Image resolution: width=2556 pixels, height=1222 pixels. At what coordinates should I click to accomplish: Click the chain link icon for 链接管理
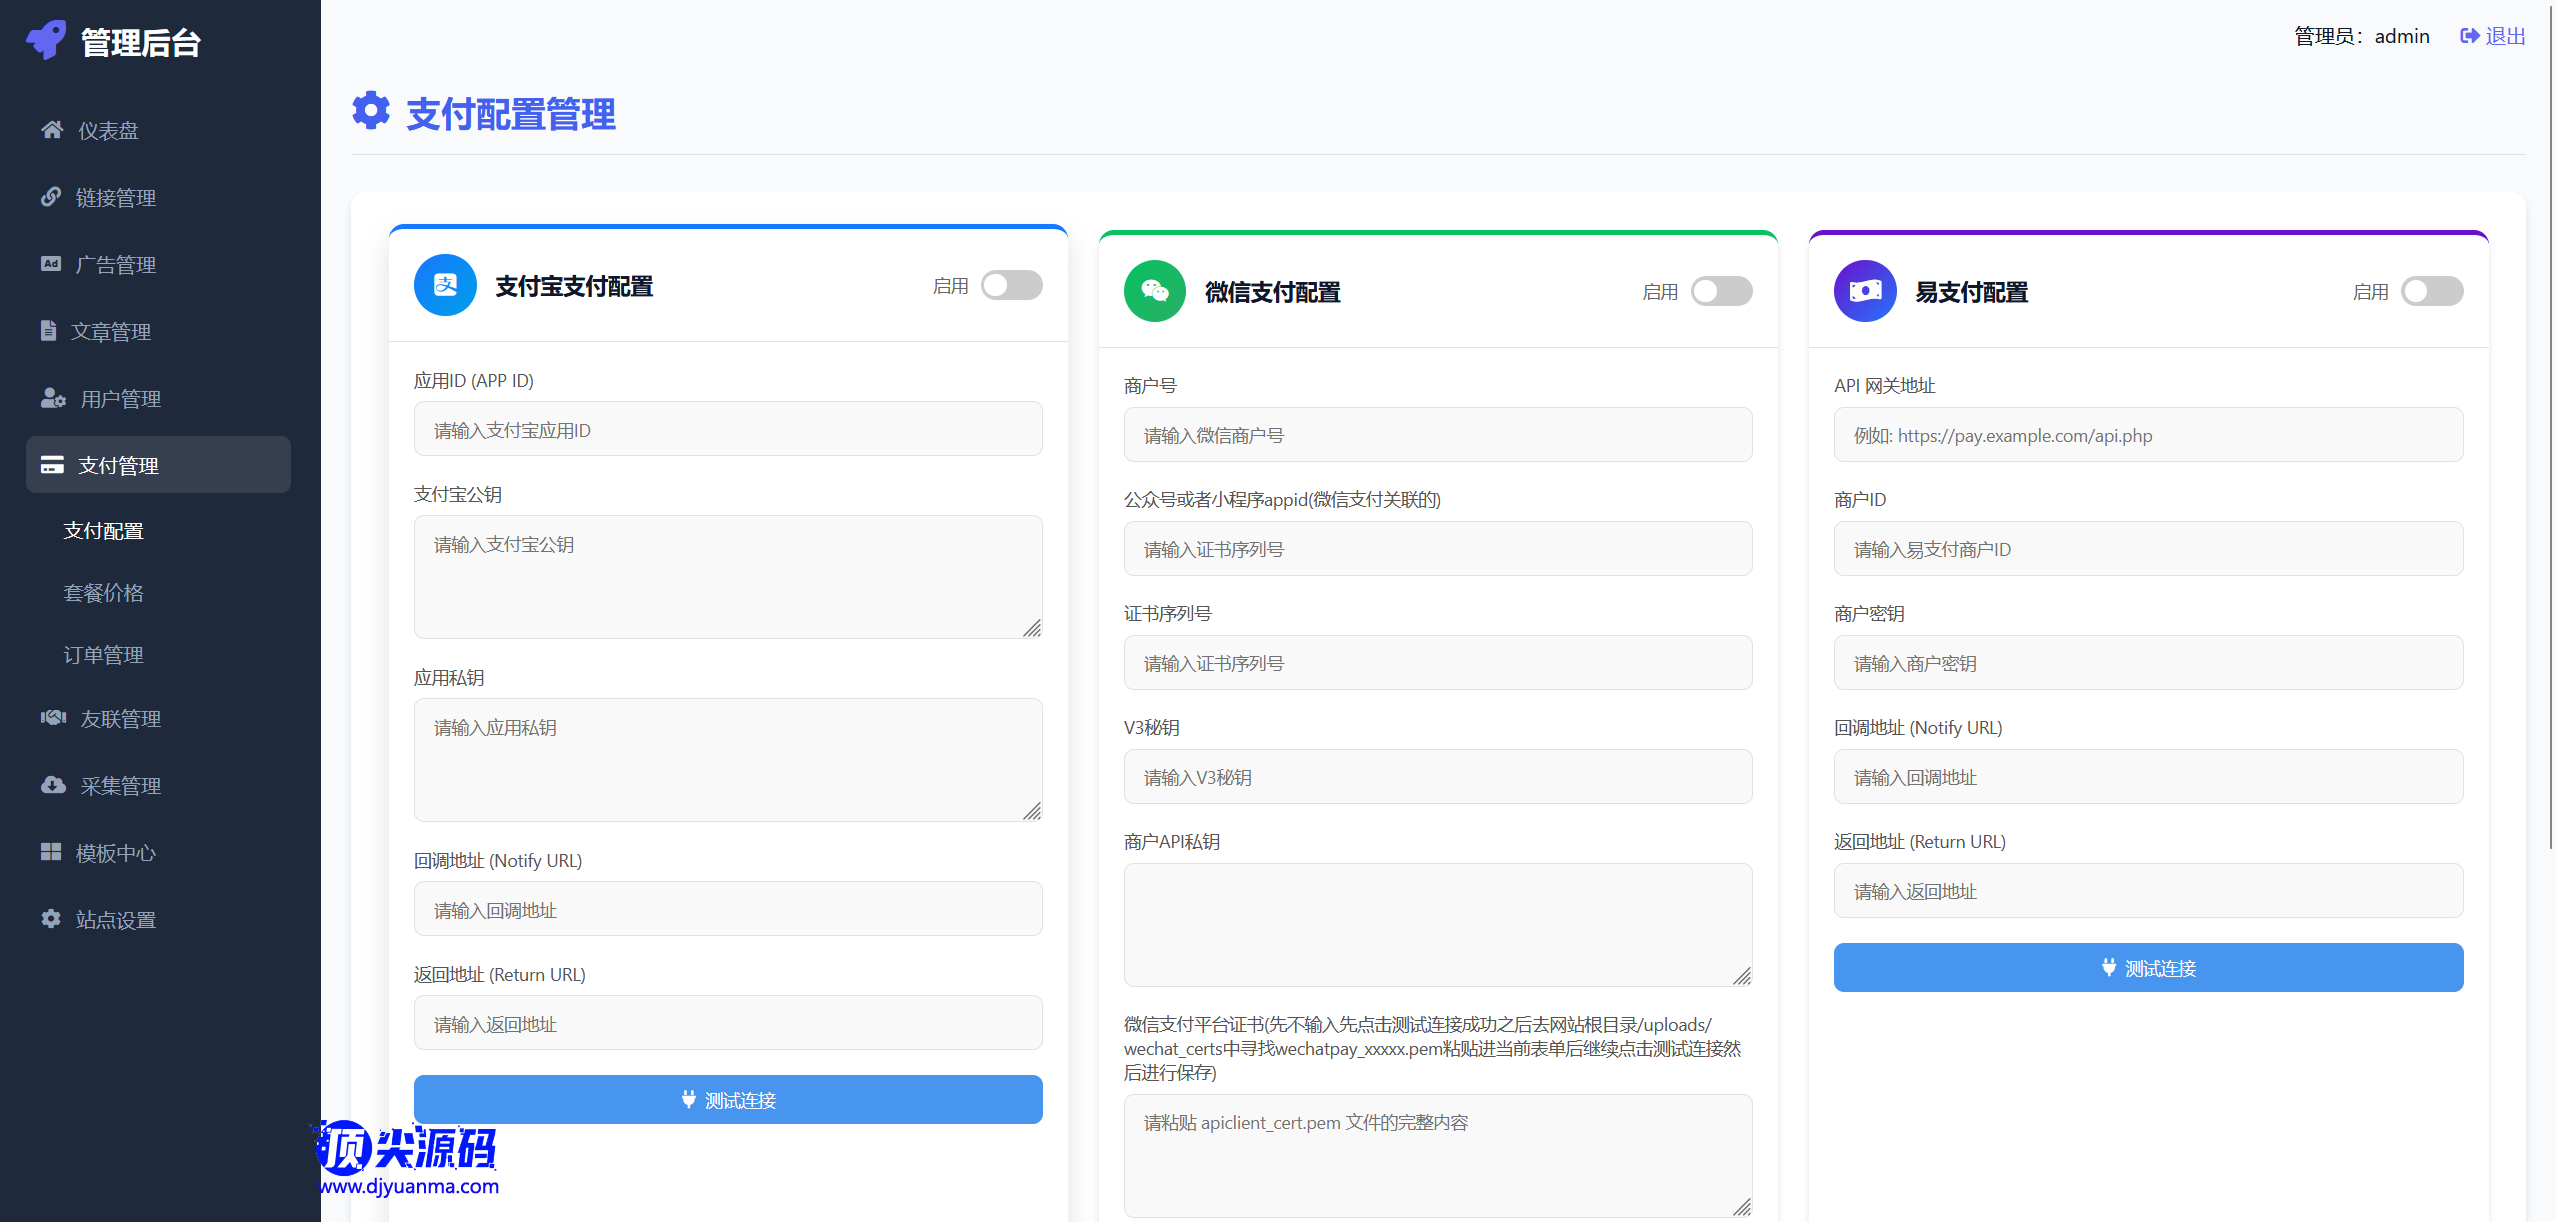tap(51, 197)
